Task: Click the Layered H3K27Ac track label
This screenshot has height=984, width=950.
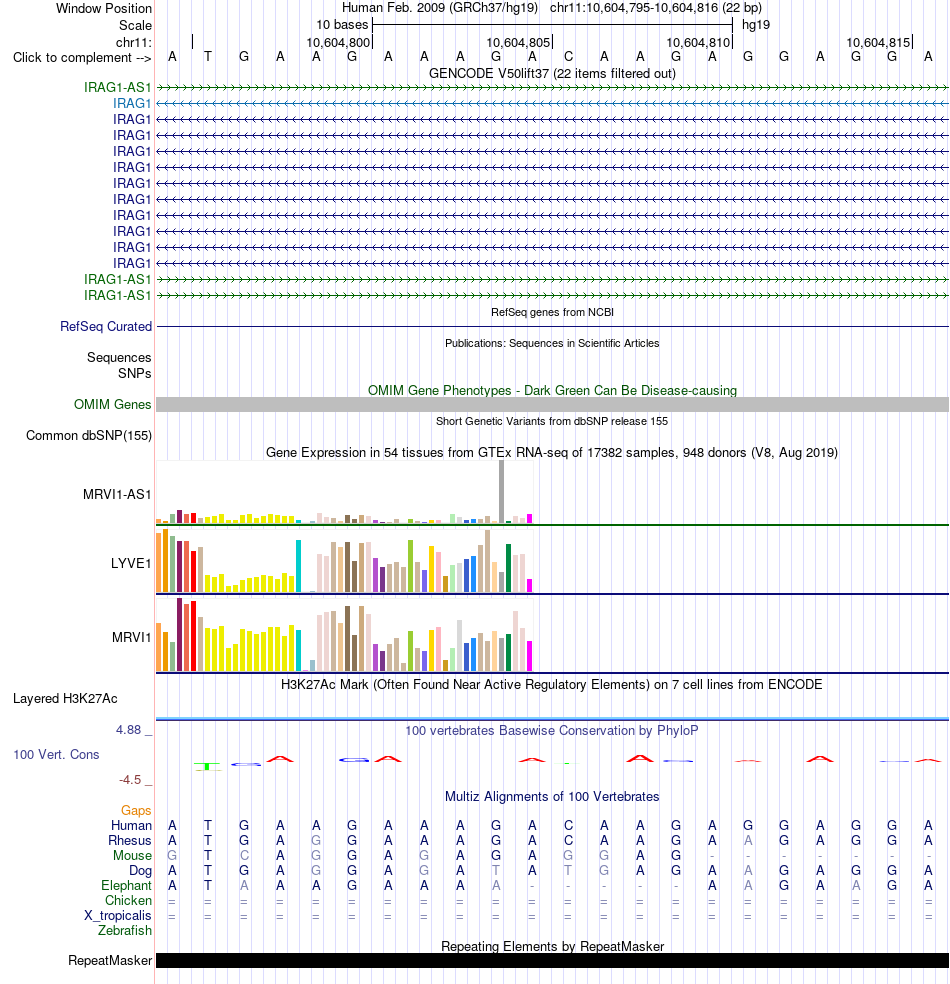Action: tap(65, 698)
